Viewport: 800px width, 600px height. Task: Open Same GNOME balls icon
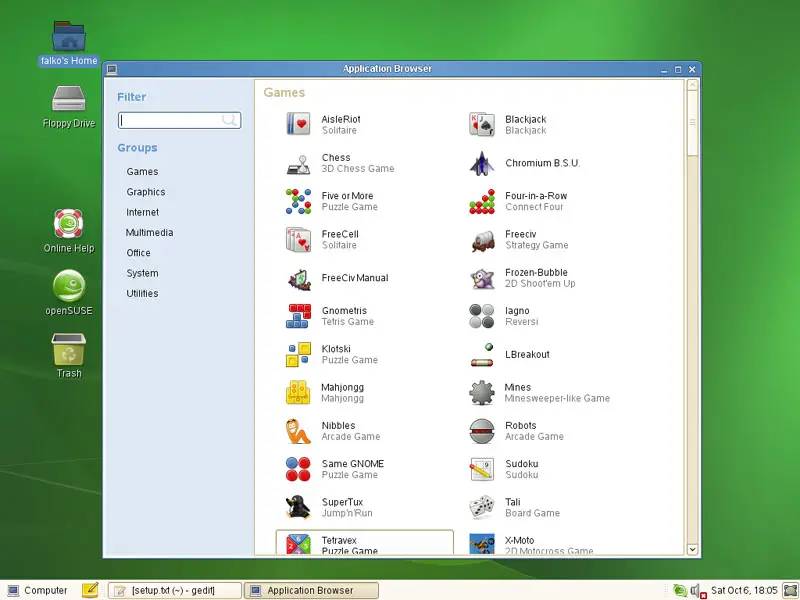[298, 469]
